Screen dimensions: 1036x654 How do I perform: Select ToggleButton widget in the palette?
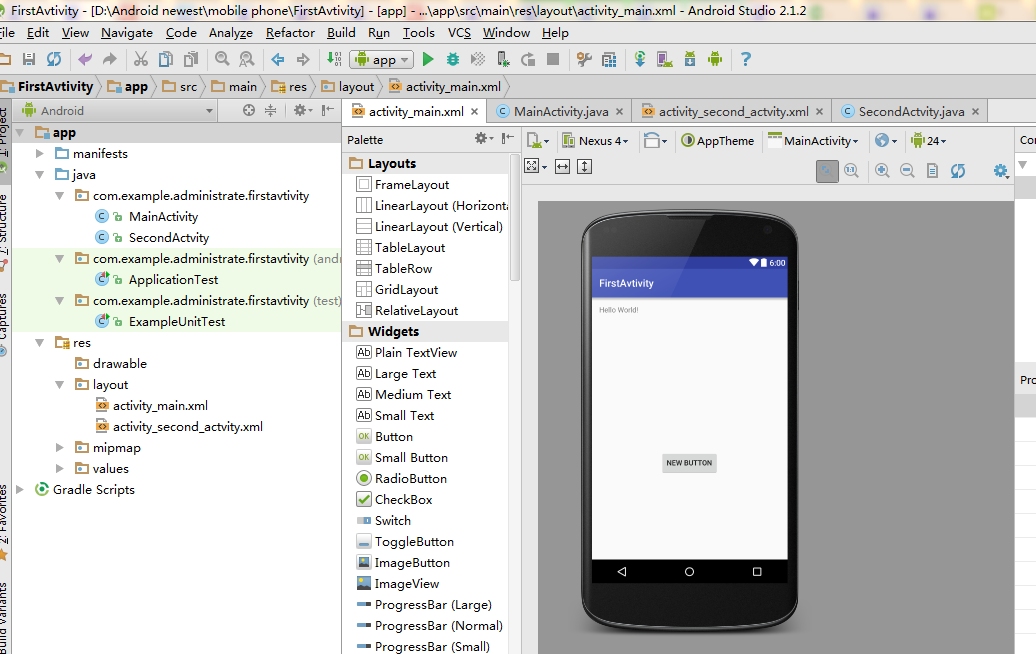[x=413, y=542]
